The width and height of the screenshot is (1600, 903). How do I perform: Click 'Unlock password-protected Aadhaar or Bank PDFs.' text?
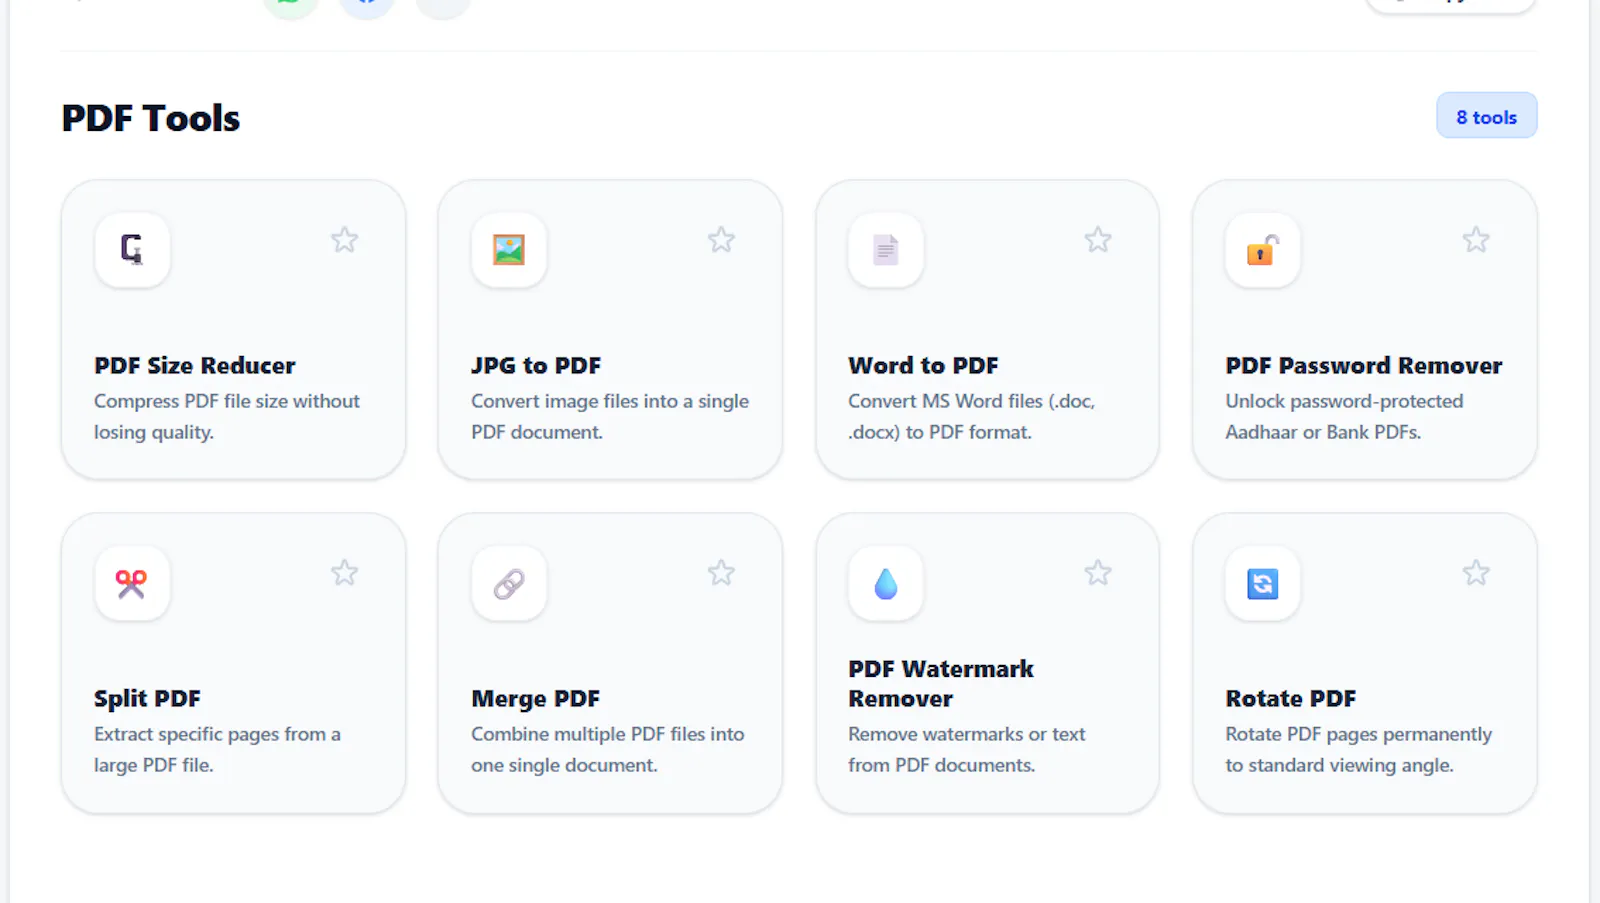point(1344,417)
